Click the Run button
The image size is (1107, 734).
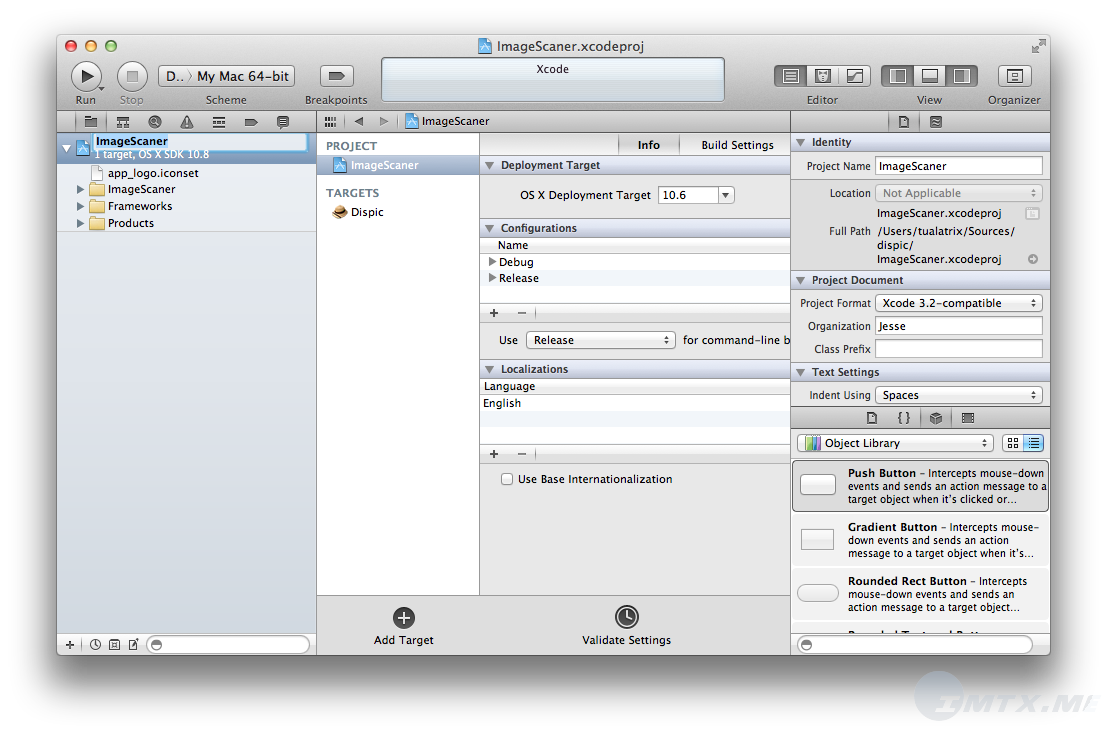86,76
